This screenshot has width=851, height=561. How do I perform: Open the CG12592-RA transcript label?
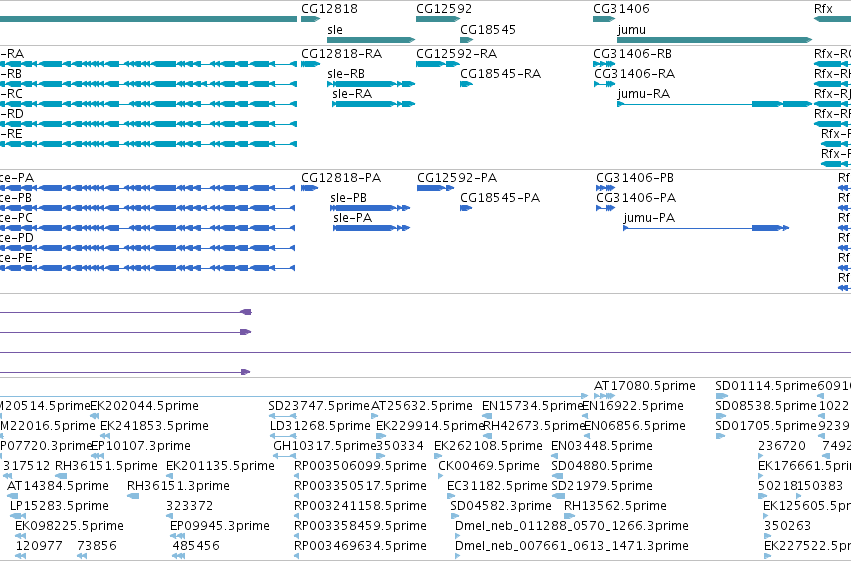456,54
